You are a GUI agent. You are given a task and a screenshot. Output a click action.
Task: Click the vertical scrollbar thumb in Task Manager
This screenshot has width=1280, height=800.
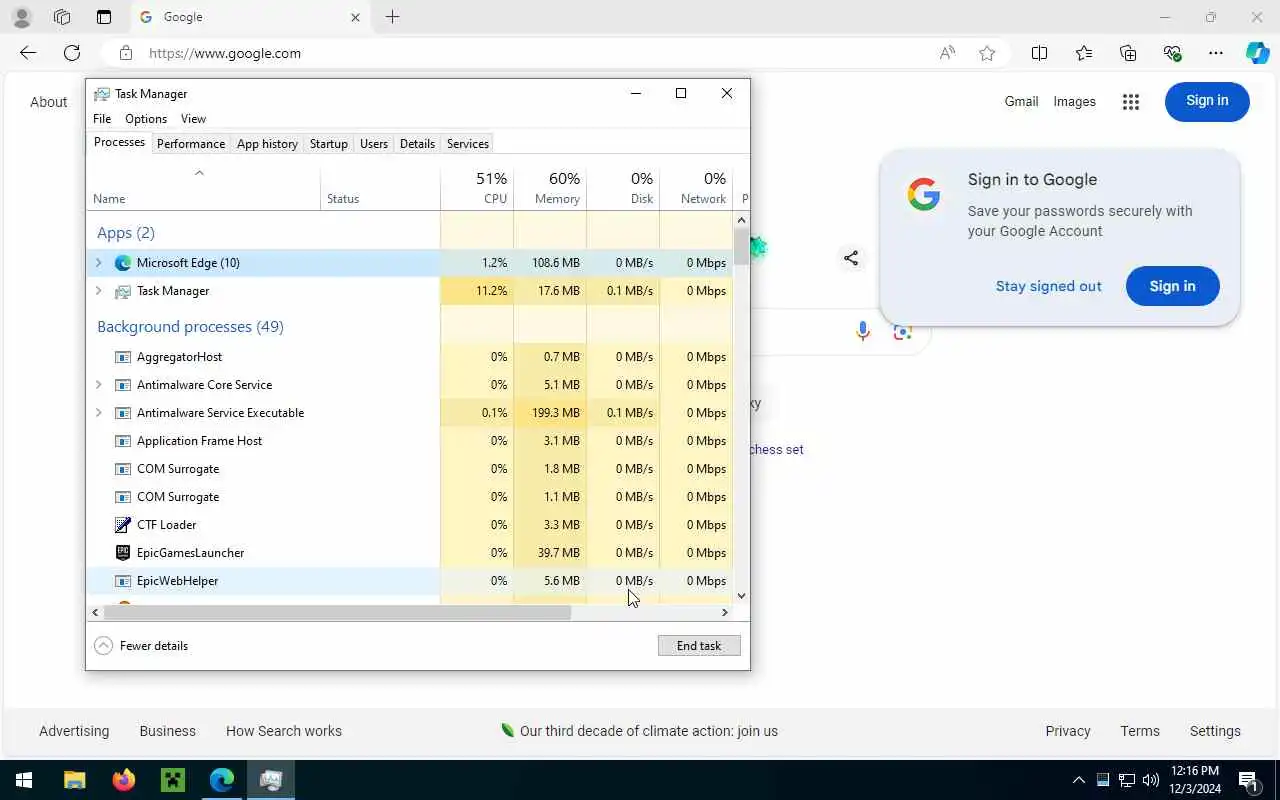[x=741, y=246]
